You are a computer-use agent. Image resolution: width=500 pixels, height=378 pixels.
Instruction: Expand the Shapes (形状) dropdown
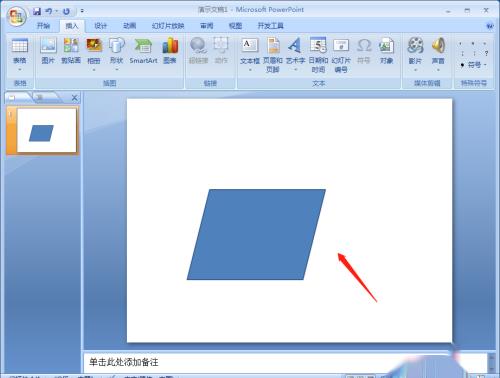point(117,70)
